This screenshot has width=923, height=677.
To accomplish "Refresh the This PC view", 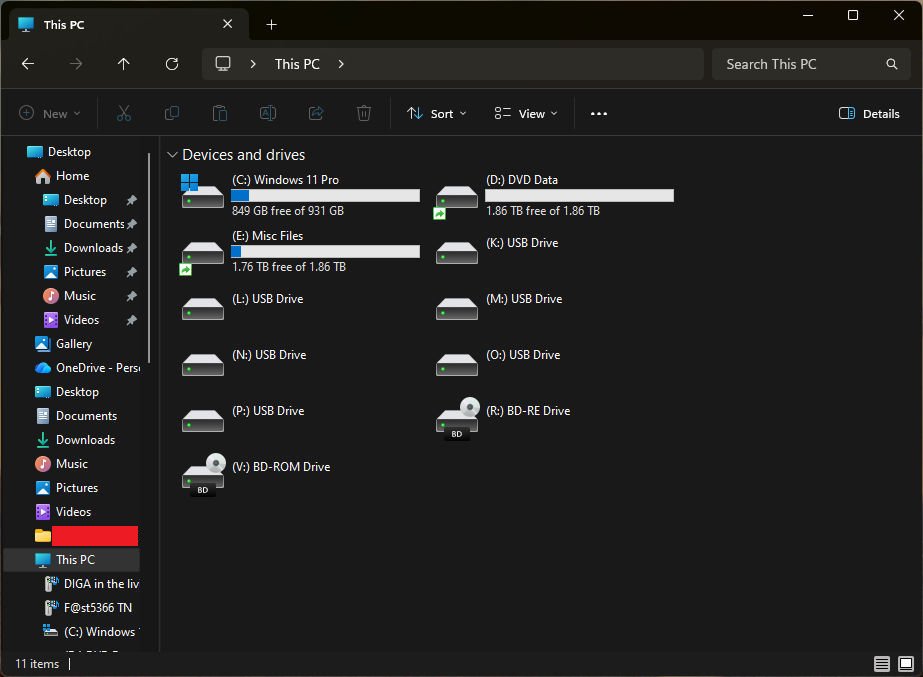I will click(x=172, y=64).
